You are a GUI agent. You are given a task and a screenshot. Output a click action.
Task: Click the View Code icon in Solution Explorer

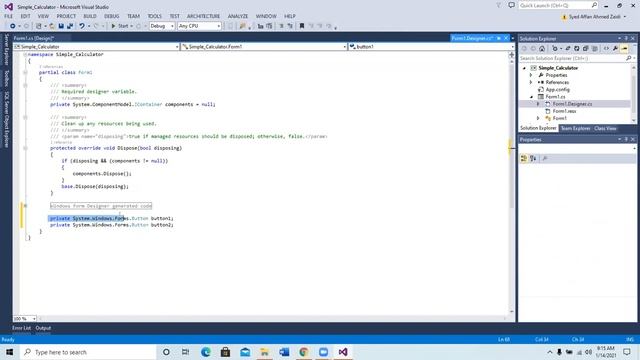point(606,49)
